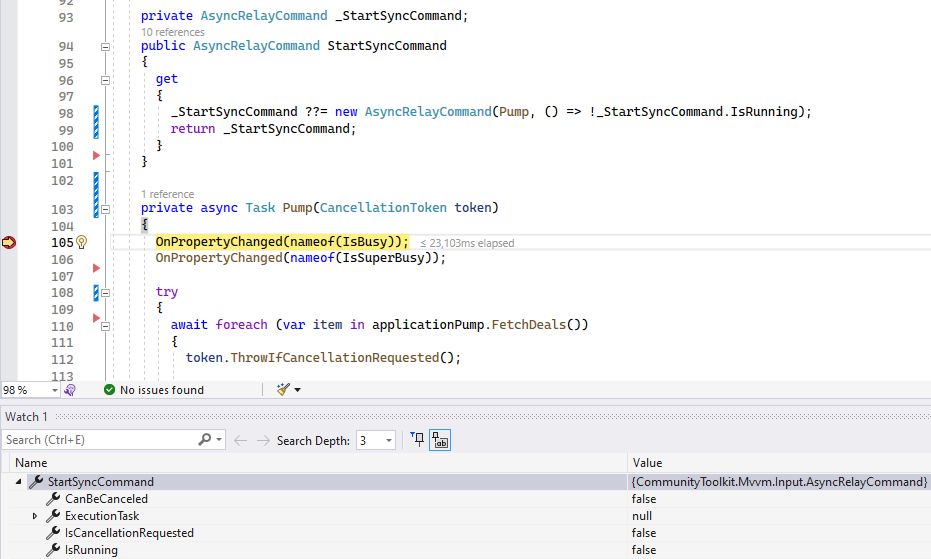
Task: Click the 'null' value of ExecutionTask
Action: (x=642, y=516)
